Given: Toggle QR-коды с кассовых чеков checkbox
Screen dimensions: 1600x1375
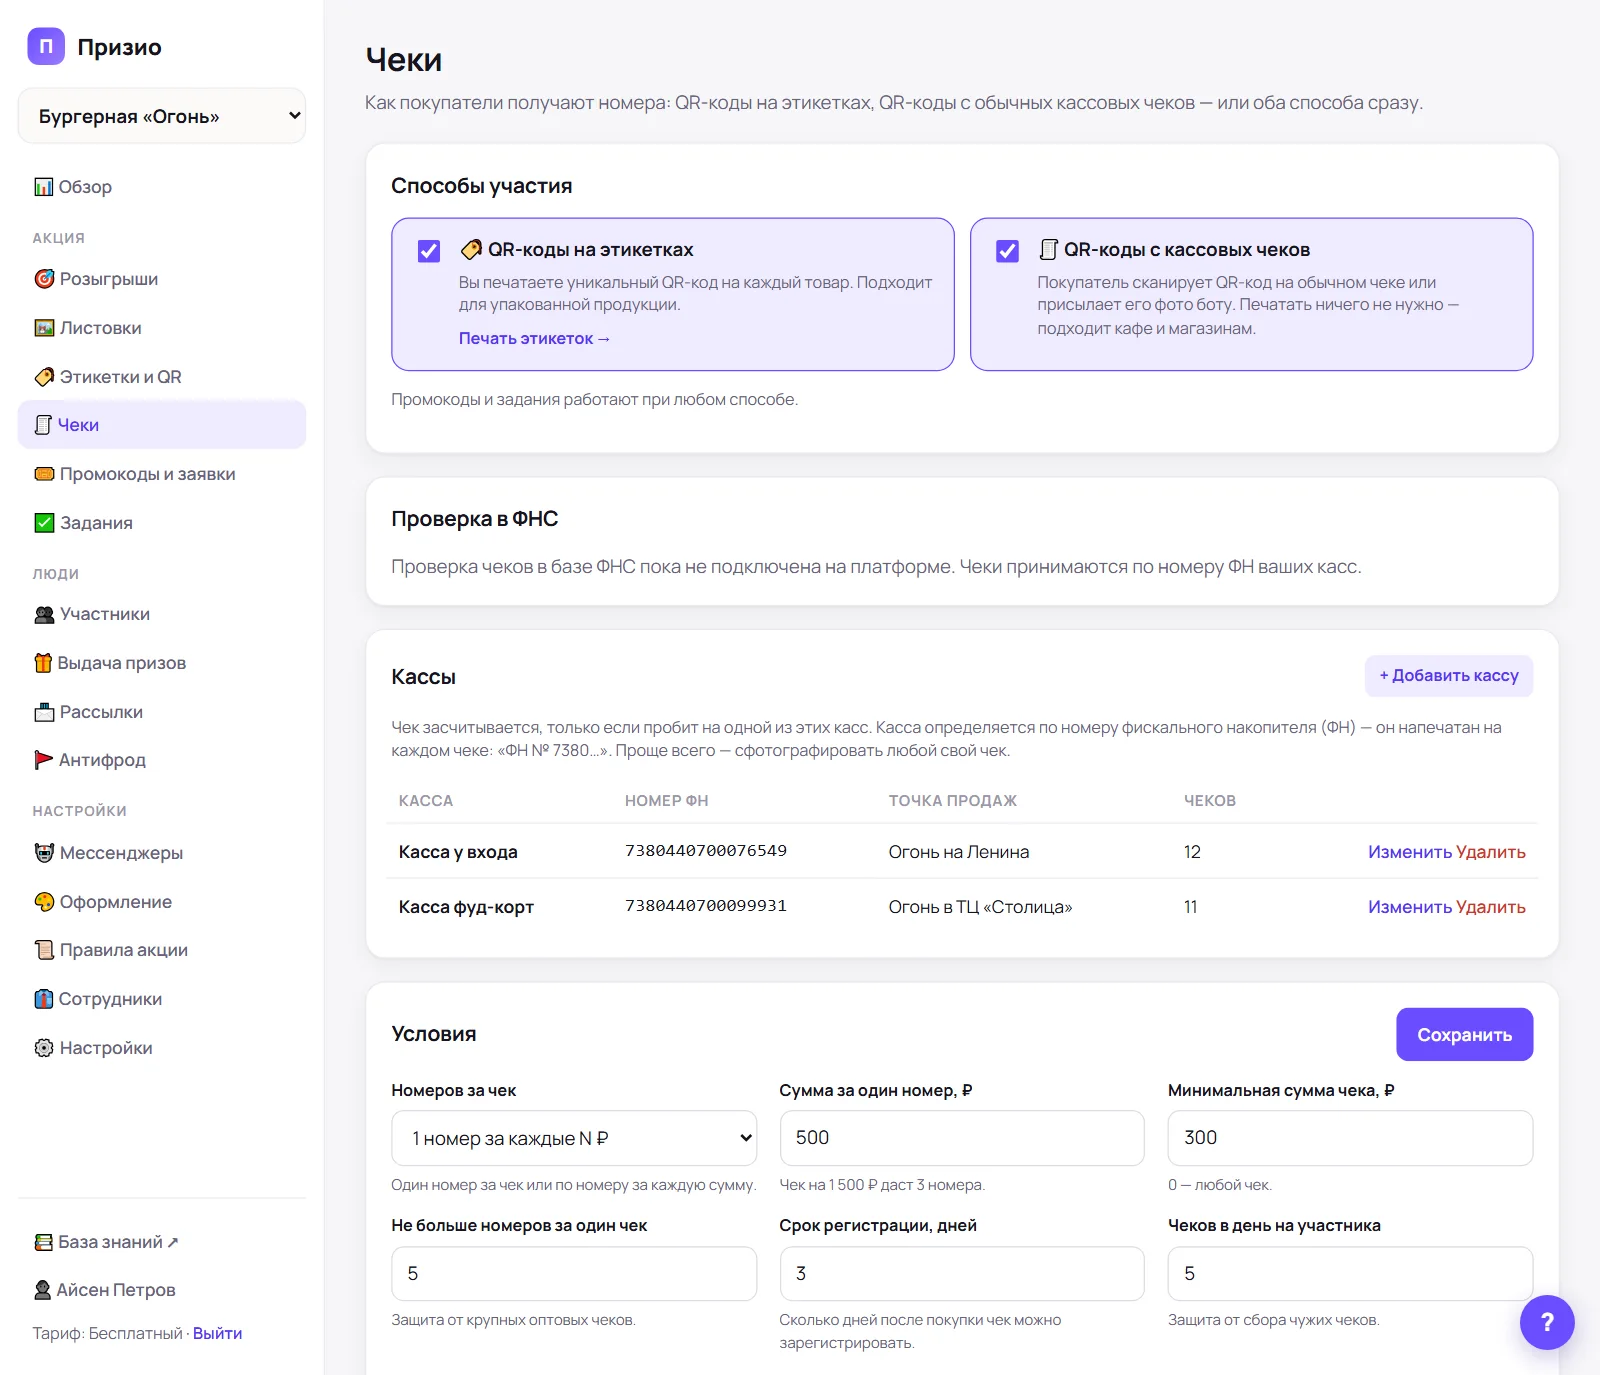Looking at the screenshot, I should click(1008, 251).
